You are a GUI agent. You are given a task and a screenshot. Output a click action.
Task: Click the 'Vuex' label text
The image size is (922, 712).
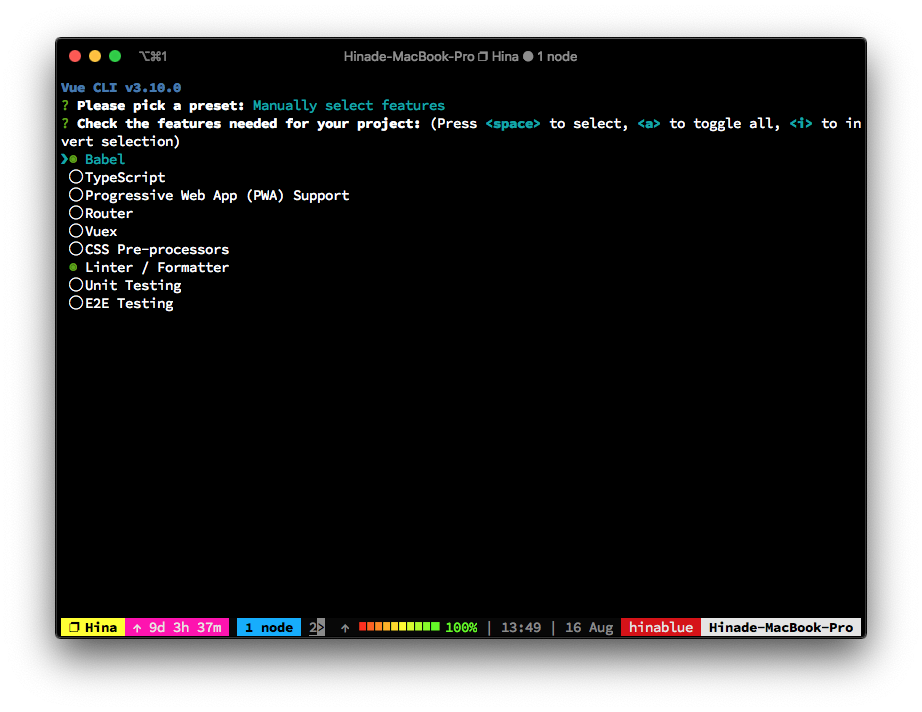[x=101, y=232]
